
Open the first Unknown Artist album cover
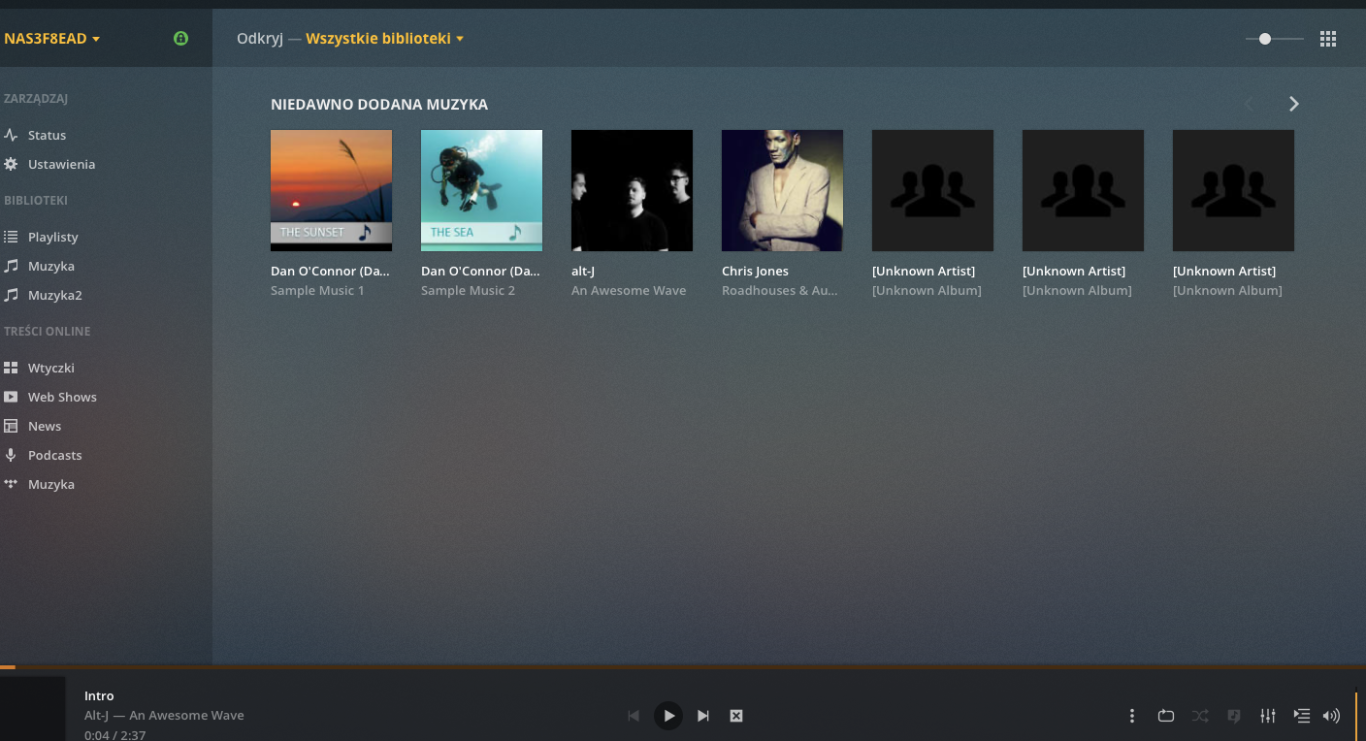tap(932, 190)
